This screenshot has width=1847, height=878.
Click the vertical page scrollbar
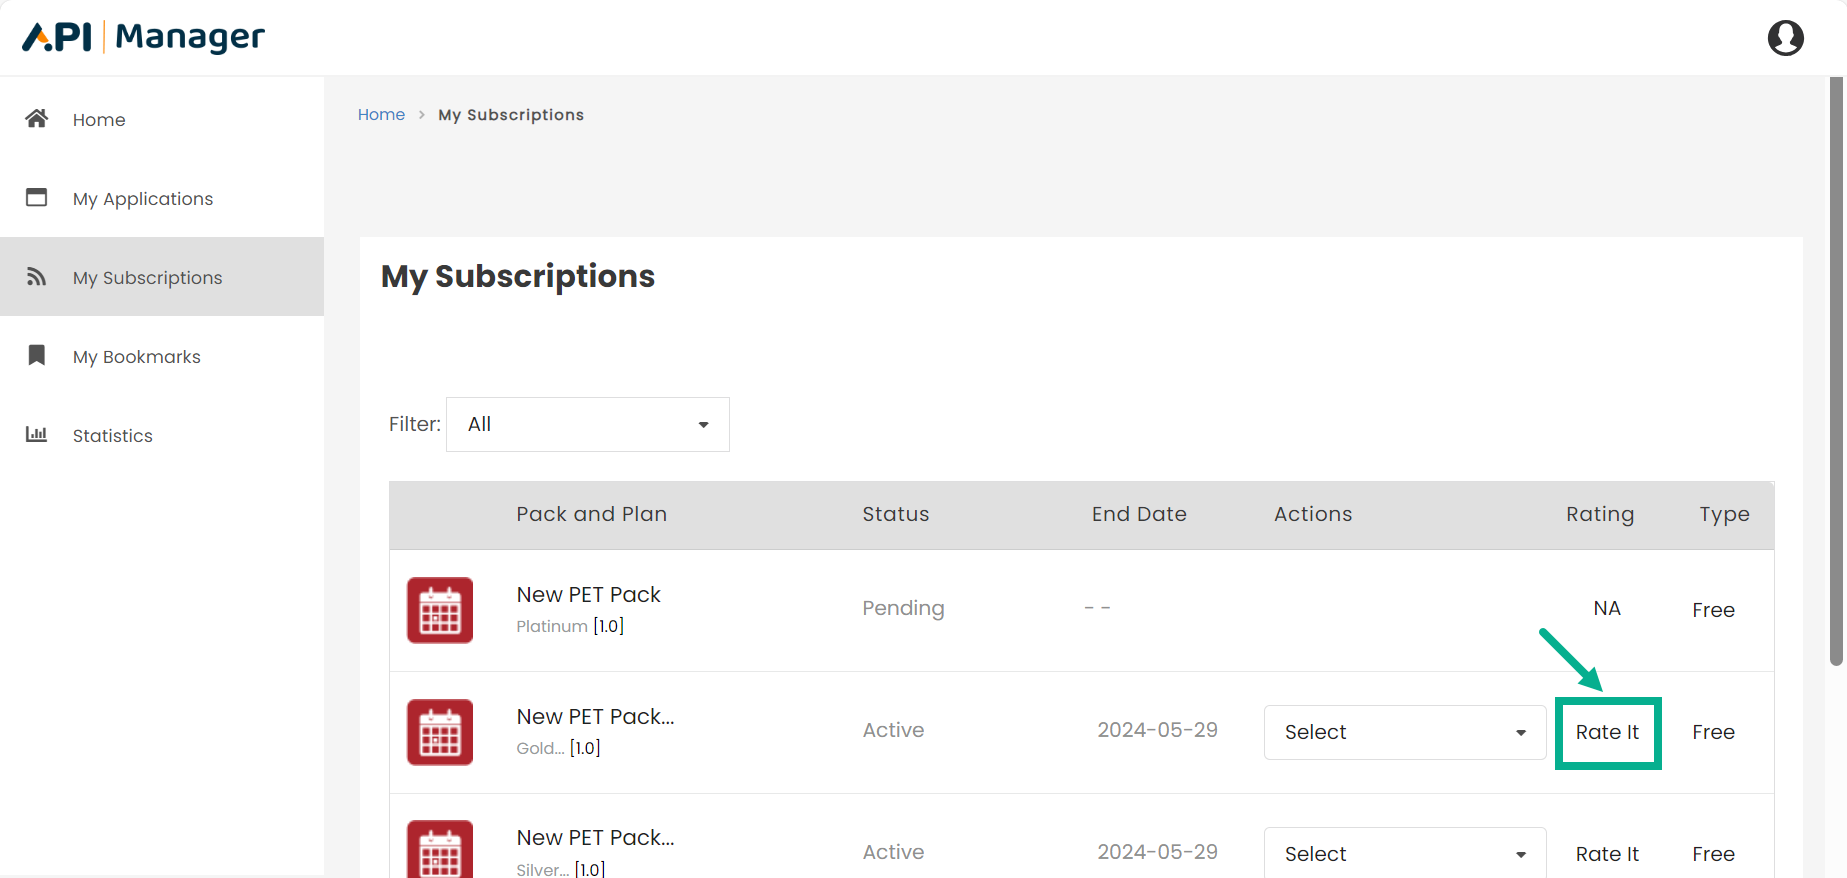point(1836,370)
